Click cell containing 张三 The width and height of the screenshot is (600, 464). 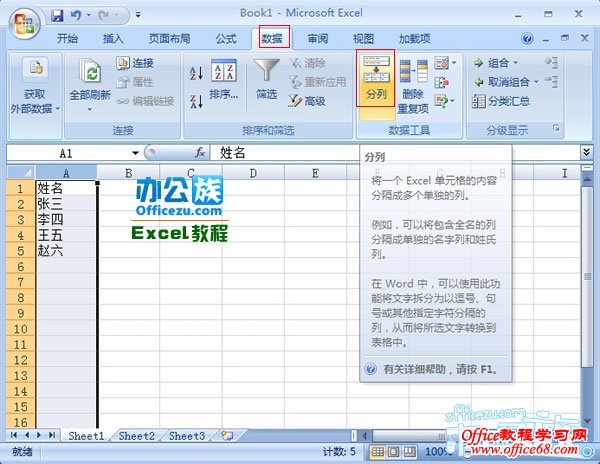click(66, 204)
